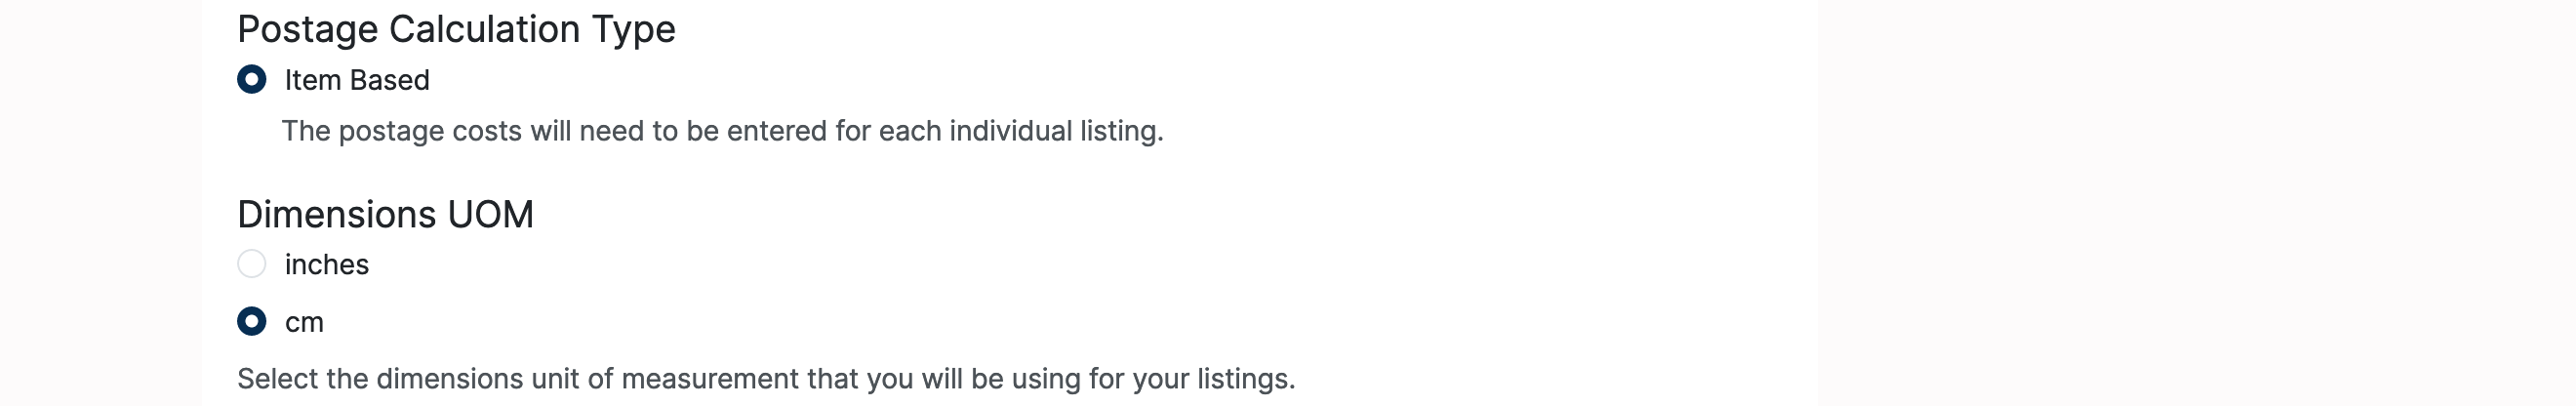Click the "inches" option label text
2576x406 pixels.
pos(326,265)
